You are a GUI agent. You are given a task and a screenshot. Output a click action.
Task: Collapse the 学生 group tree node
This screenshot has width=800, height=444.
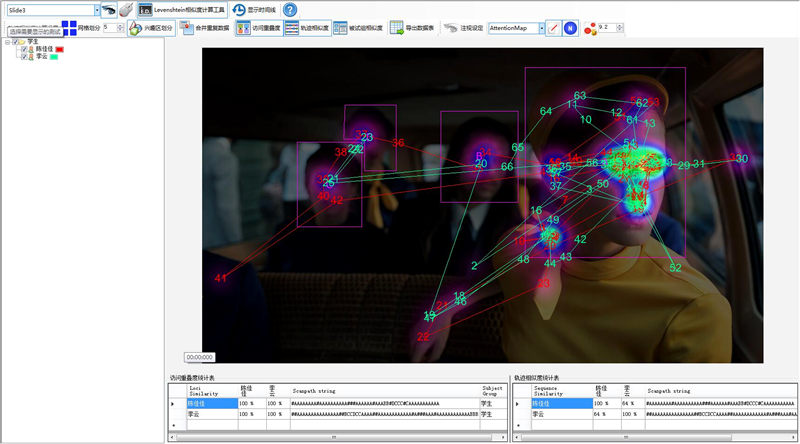point(8,42)
